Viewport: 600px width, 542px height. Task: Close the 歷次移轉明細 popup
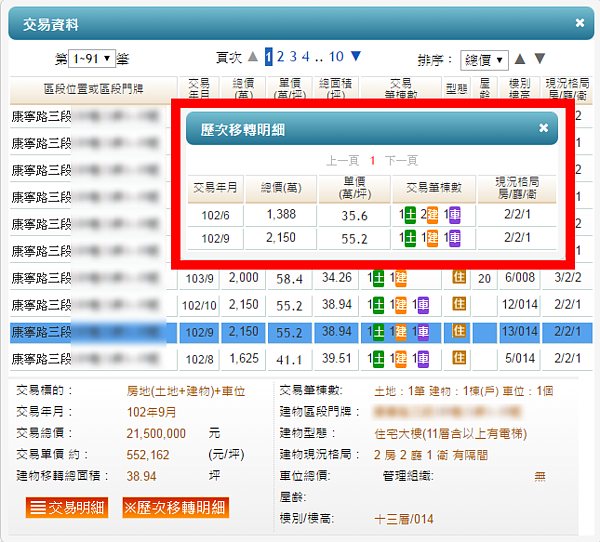(543, 128)
